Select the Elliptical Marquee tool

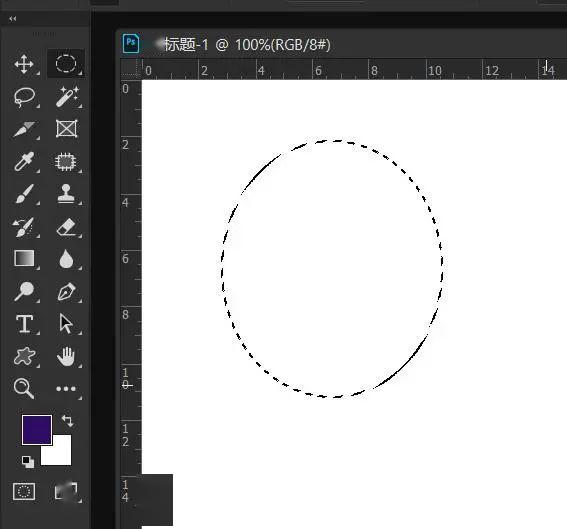pyautogui.click(x=66, y=64)
